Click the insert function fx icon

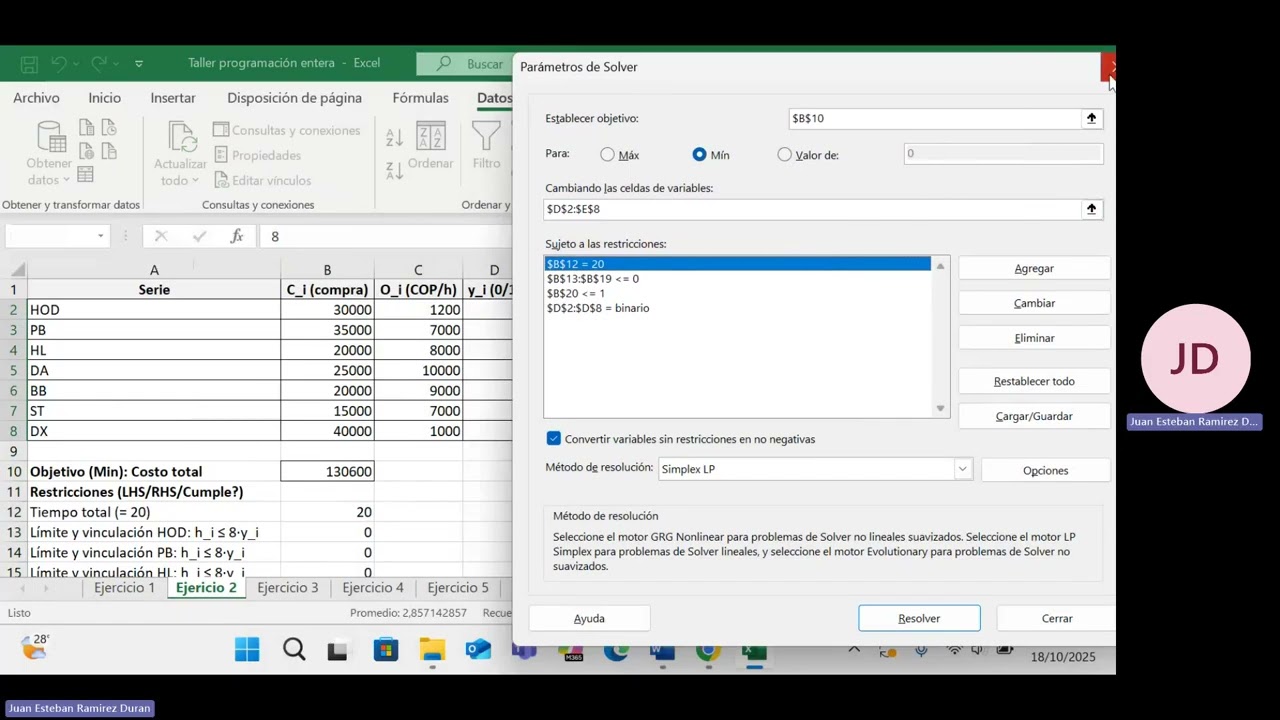click(x=237, y=236)
